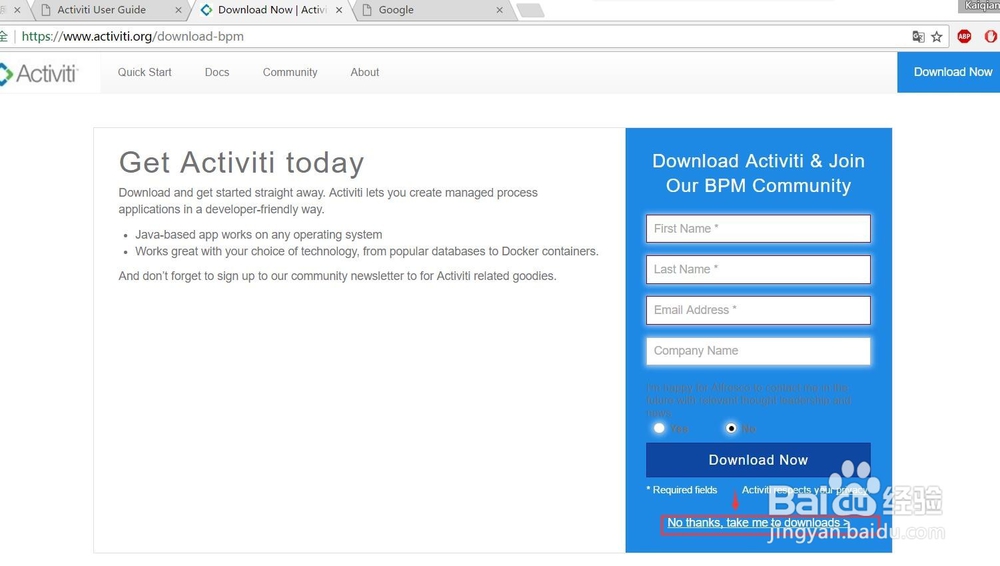This screenshot has width=1000, height=566.
Task: Open a new browser tab
Action: point(530,10)
